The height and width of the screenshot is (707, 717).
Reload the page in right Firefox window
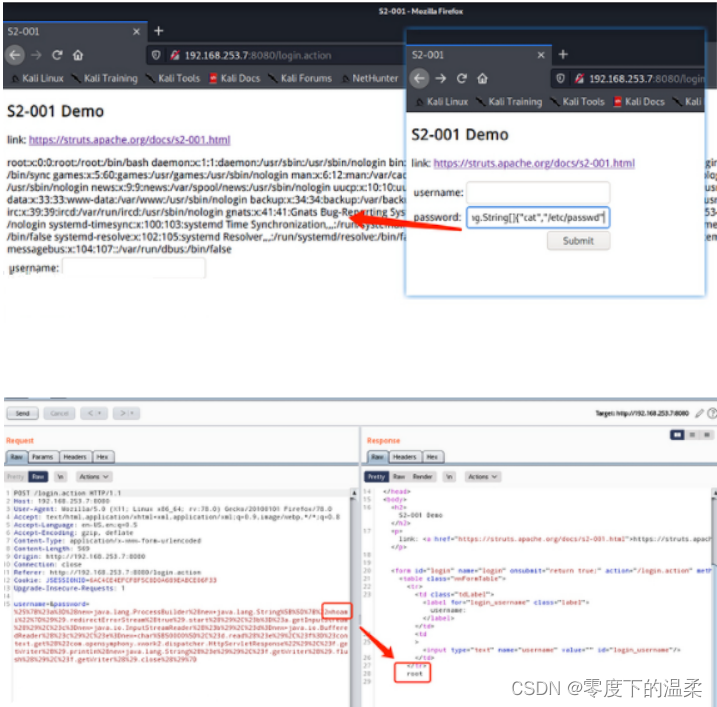click(x=461, y=79)
